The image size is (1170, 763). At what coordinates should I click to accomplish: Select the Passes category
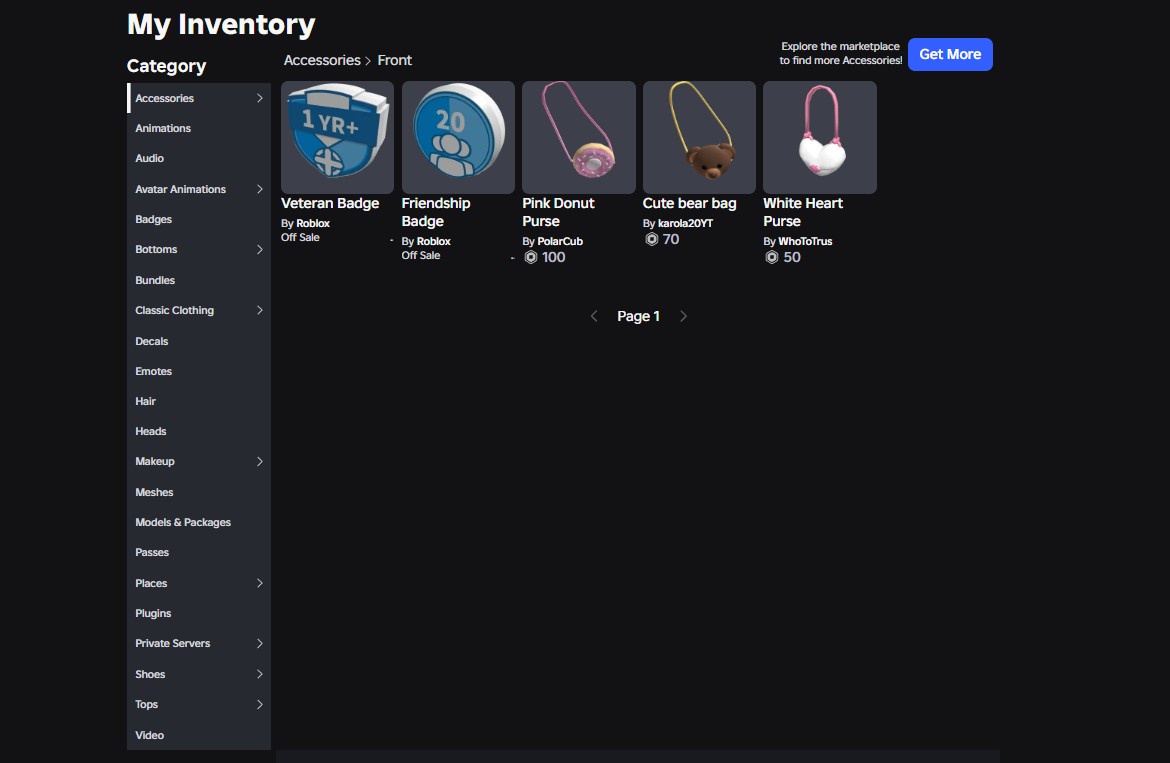click(x=198, y=553)
